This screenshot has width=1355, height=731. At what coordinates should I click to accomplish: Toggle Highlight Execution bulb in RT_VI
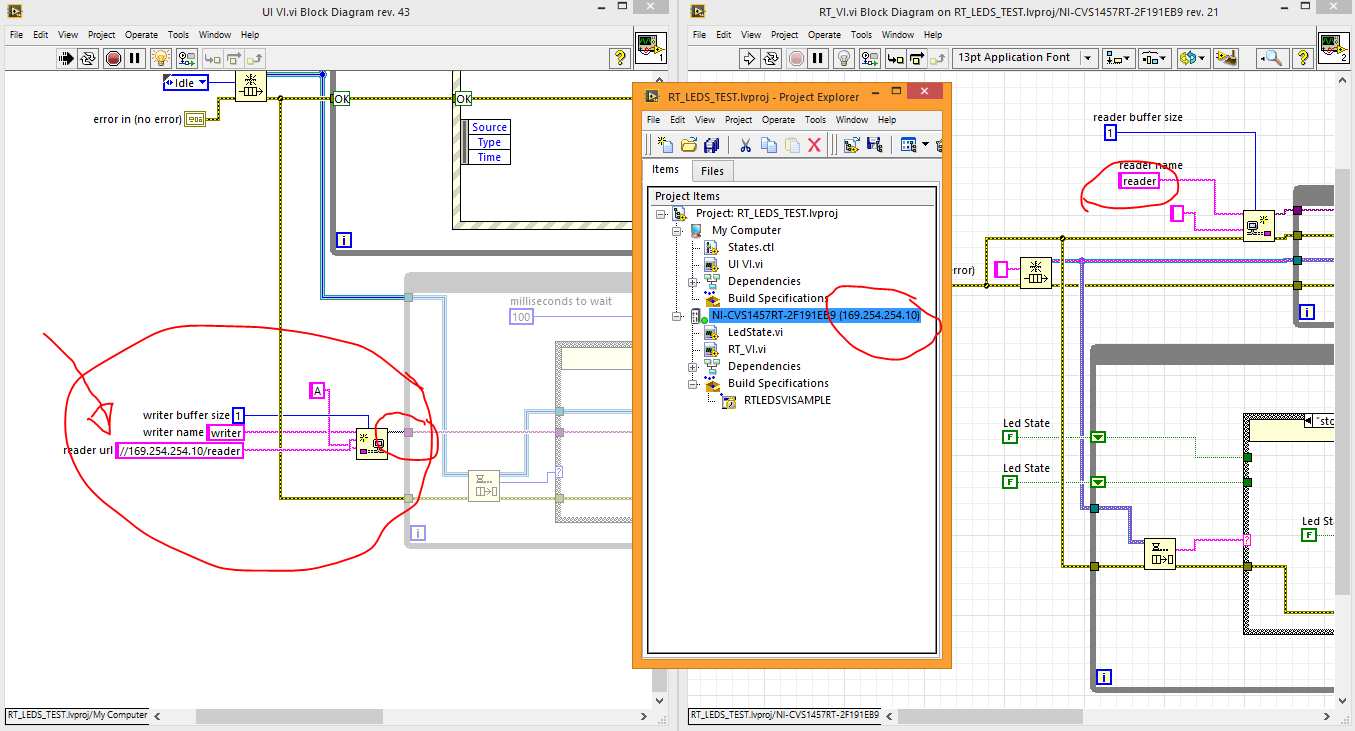[846, 58]
